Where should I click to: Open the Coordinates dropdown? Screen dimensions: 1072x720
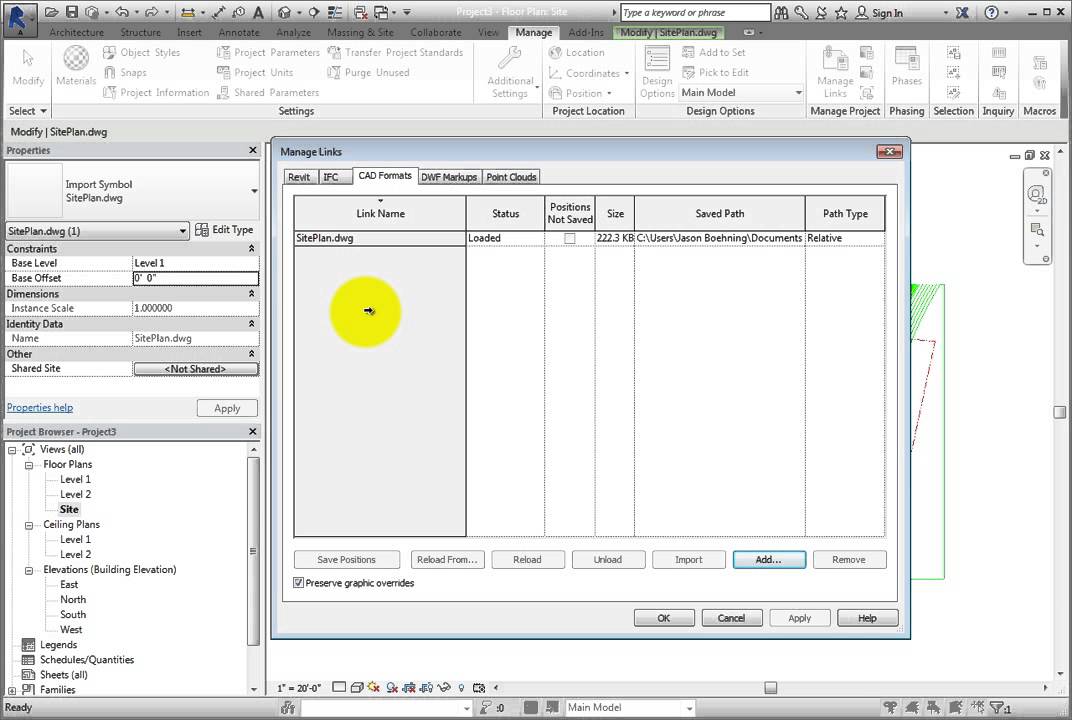coord(588,73)
